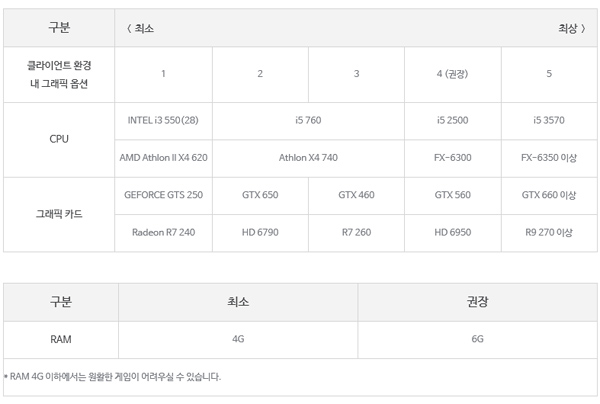The height and width of the screenshot is (404, 600).
Task: Click the RAM 4G warning note text
Action: [112, 377]
